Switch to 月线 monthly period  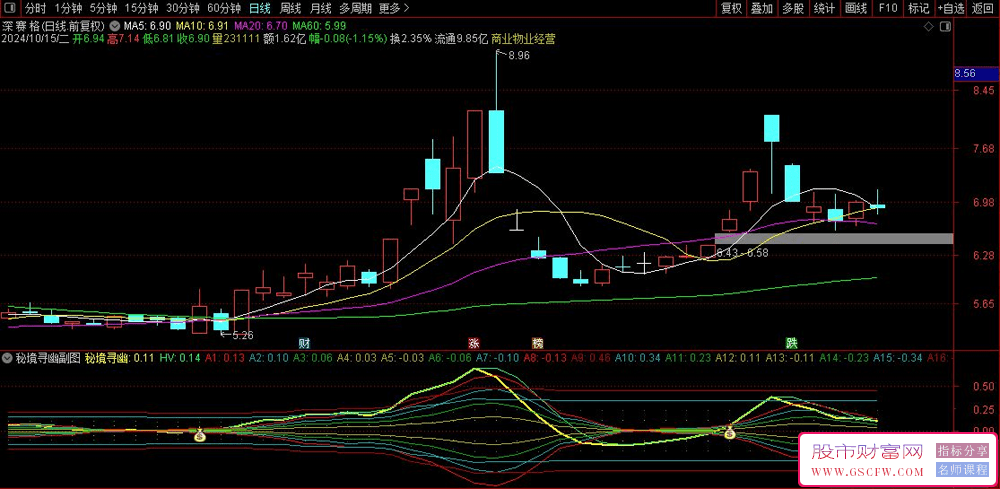point(320,8)
